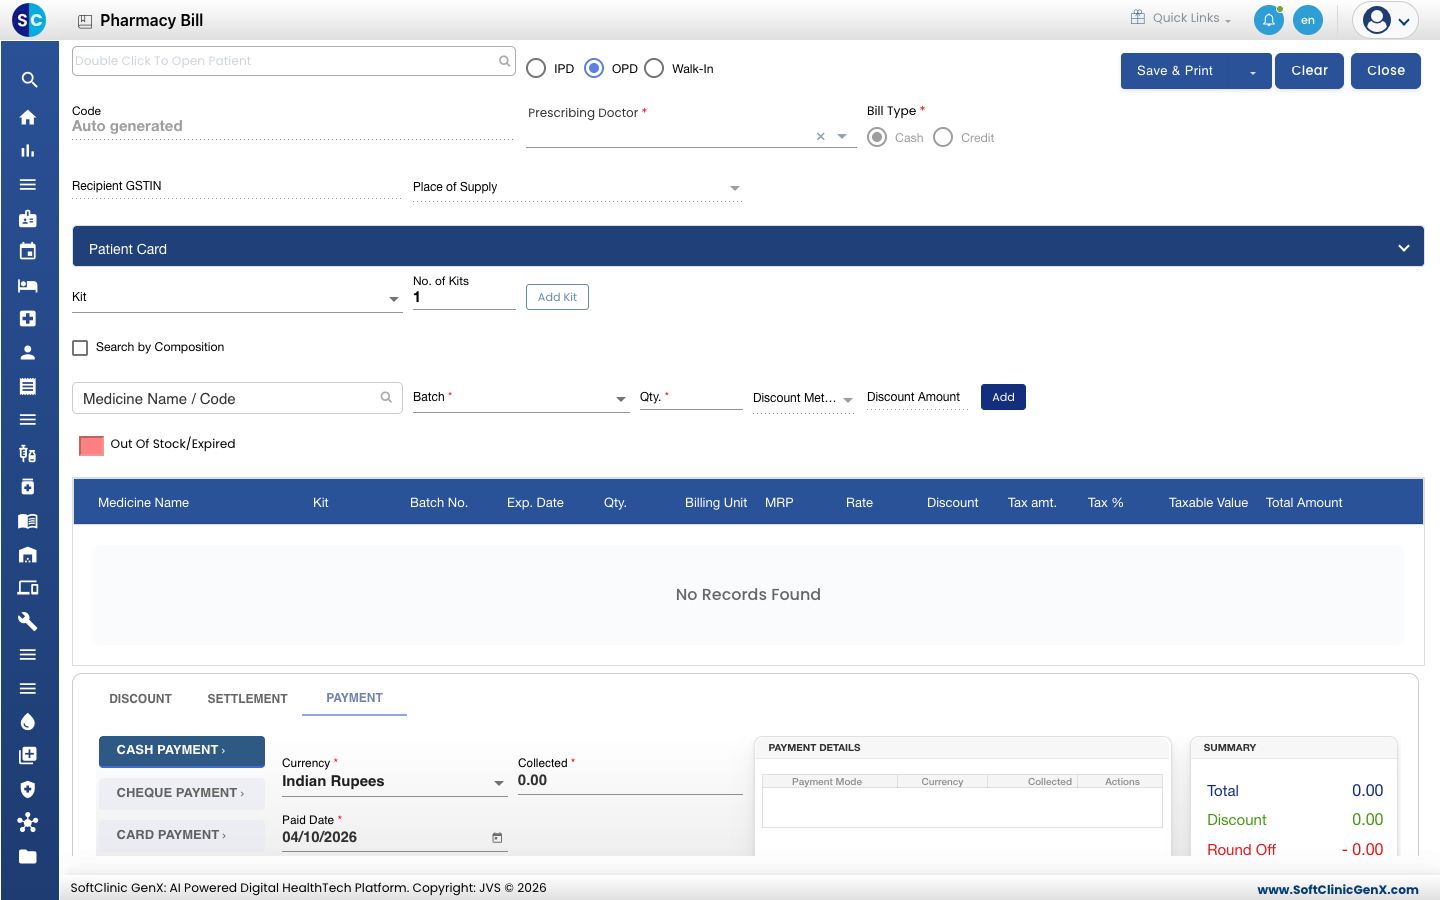
Task: Open the wrench maintenance sidebar icon
Action: click(x=28, y=621)
